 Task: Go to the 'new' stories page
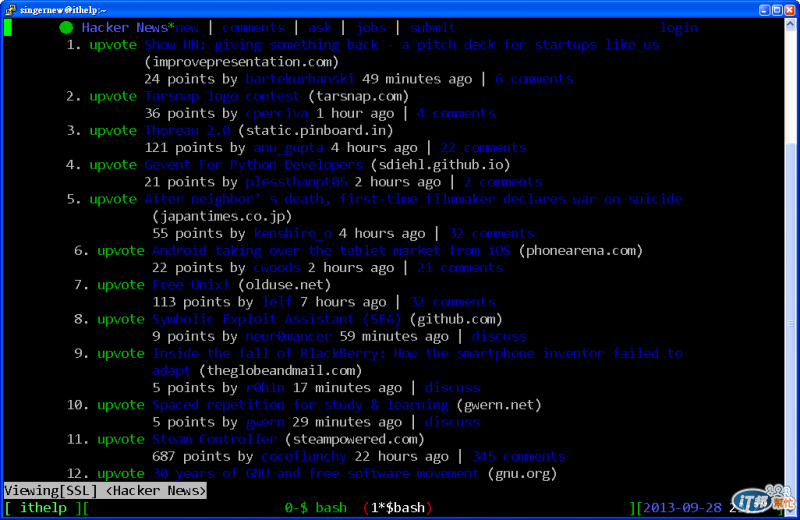(x=187, y=28)
